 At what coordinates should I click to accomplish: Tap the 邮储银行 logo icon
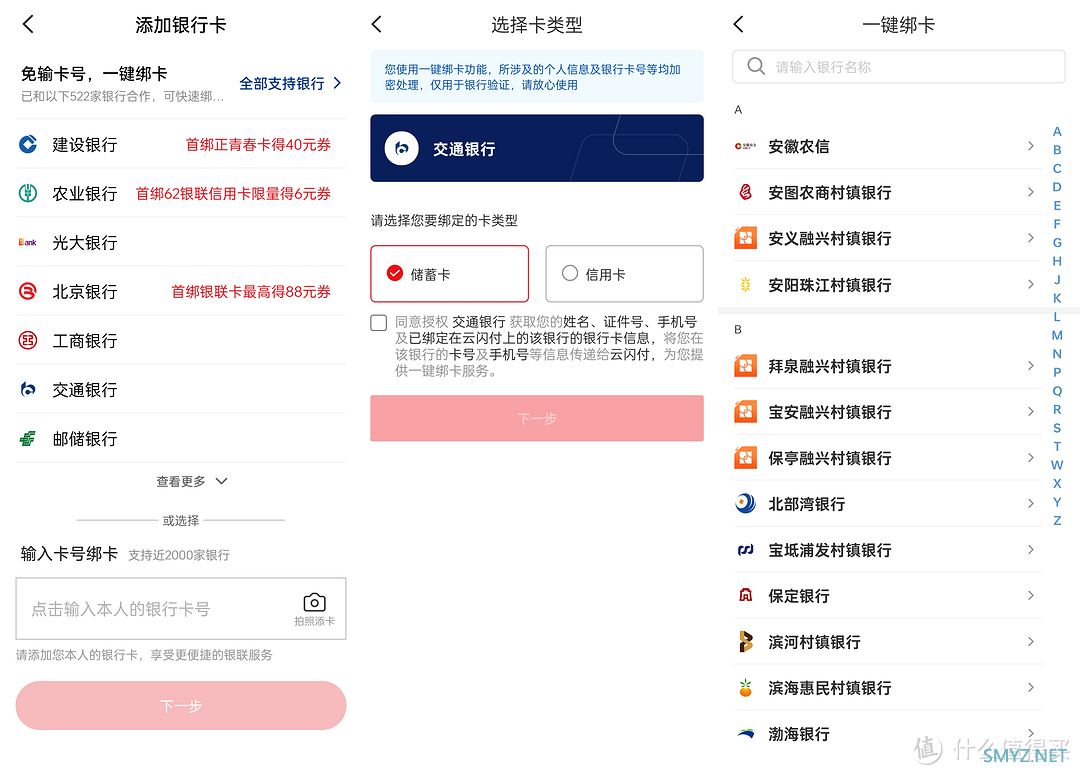pos(28,439)
